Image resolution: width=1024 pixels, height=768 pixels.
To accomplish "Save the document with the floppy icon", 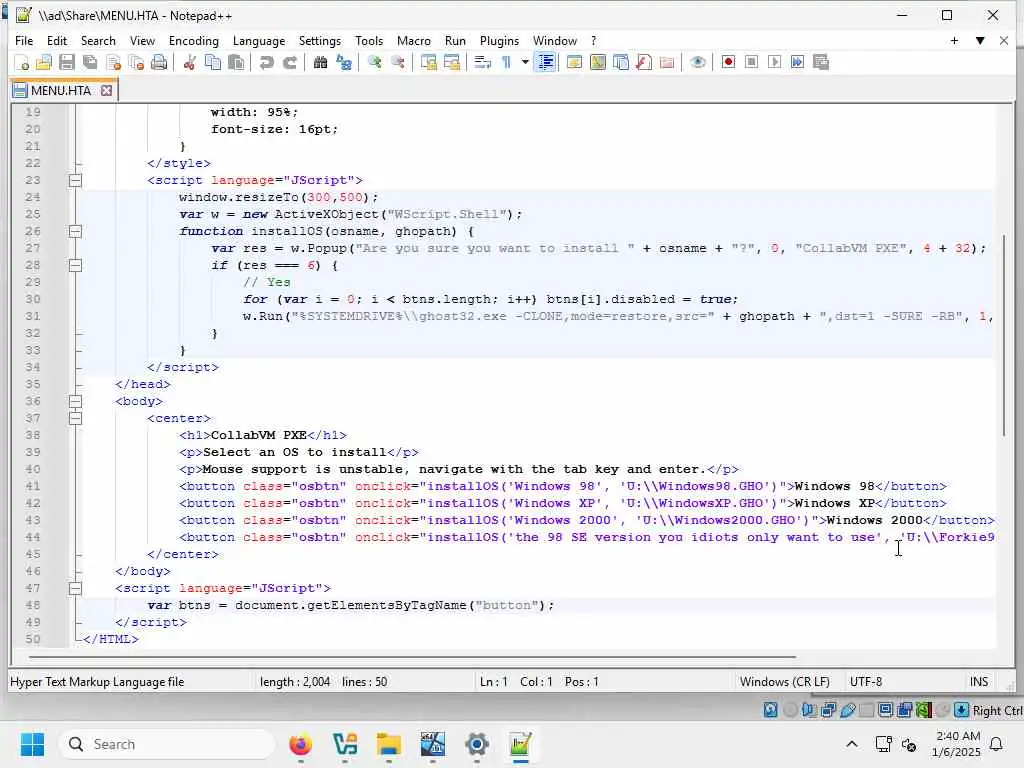I will (67, 63).
